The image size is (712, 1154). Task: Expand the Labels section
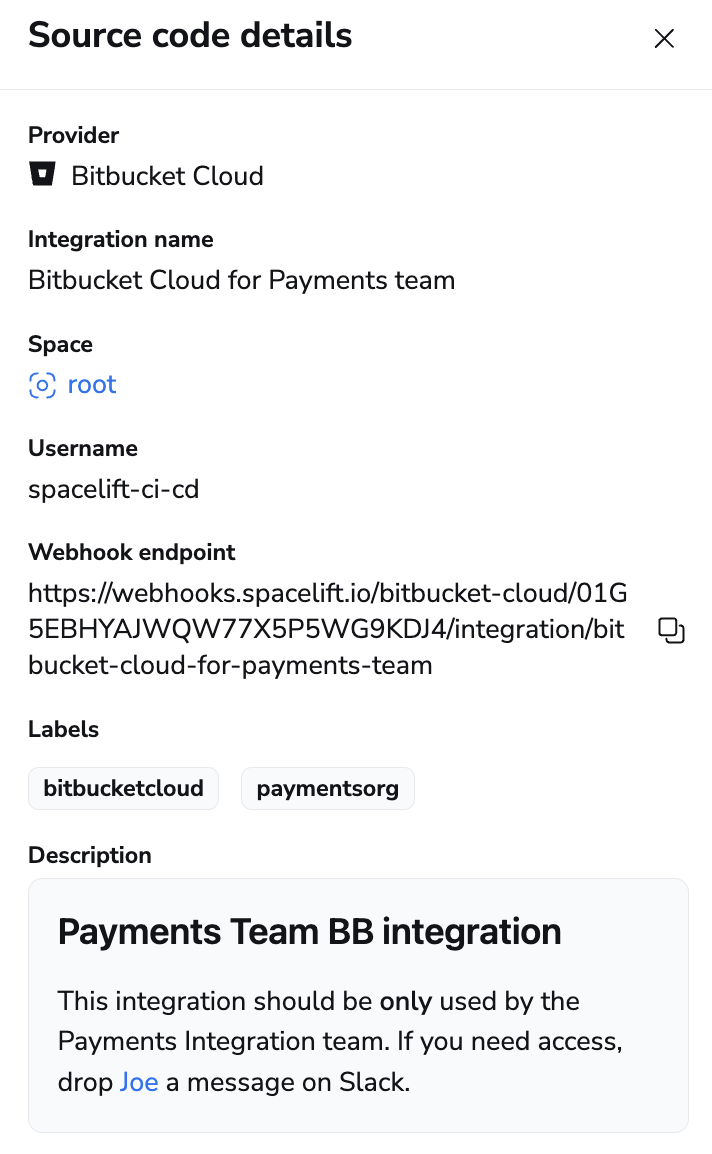(63, 729)
